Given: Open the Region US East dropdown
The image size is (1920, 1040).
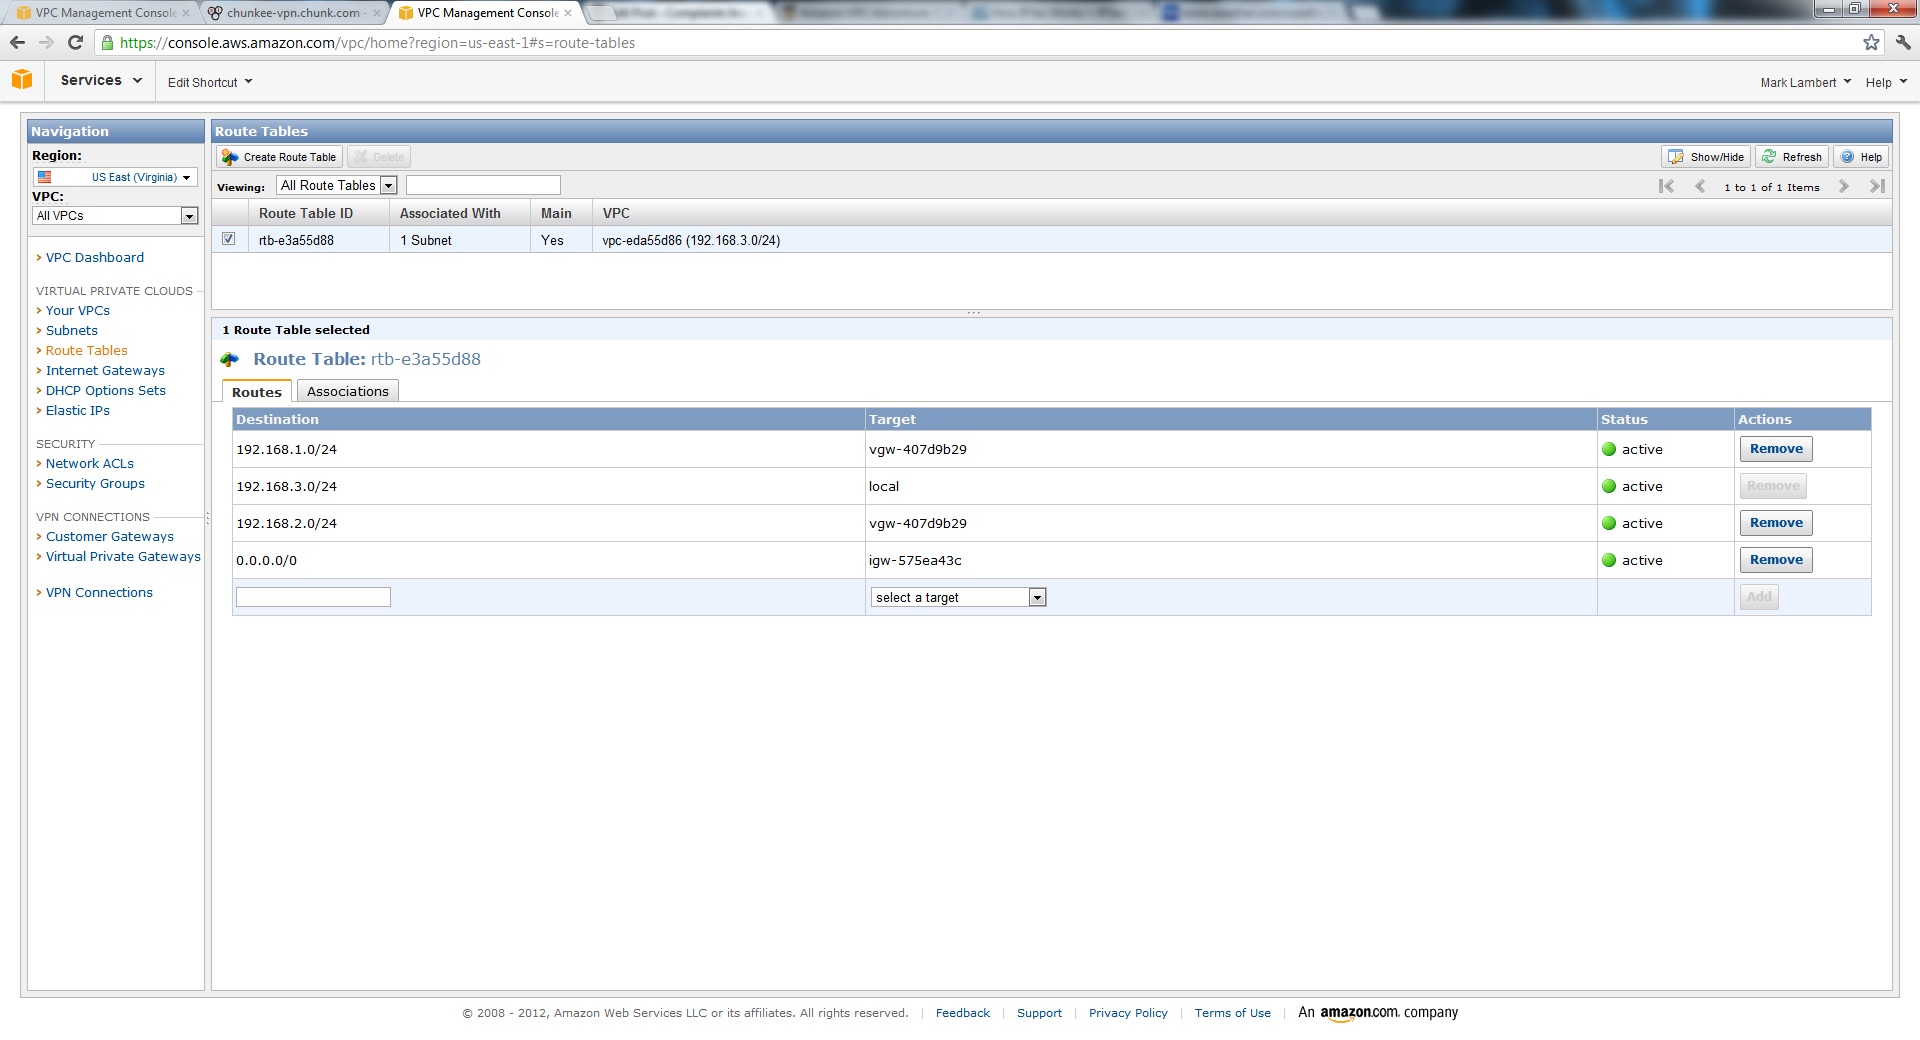Looking at the screenshot, I should coord(114,177).
